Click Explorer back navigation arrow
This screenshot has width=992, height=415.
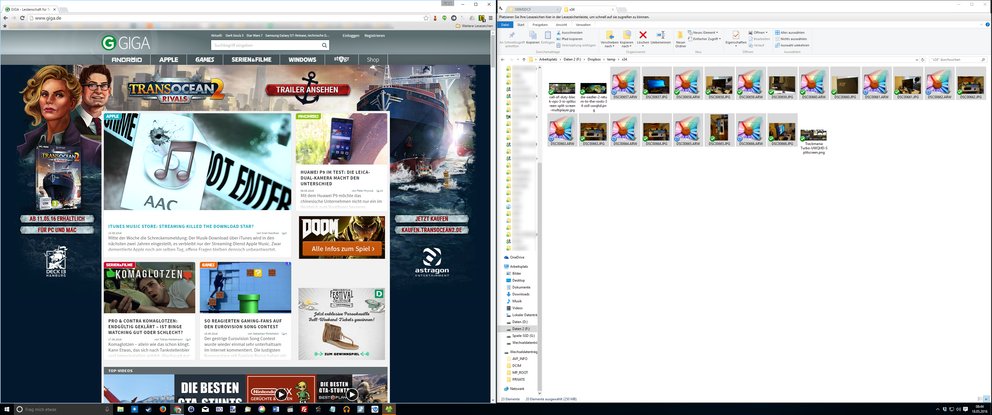pos(502,59)
